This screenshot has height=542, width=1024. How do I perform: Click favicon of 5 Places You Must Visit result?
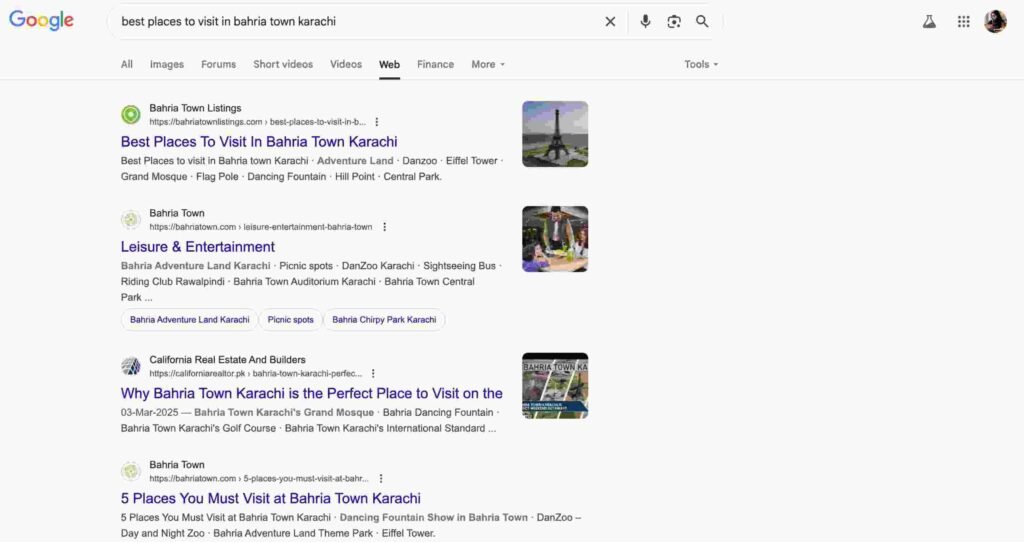coord(131,471)
